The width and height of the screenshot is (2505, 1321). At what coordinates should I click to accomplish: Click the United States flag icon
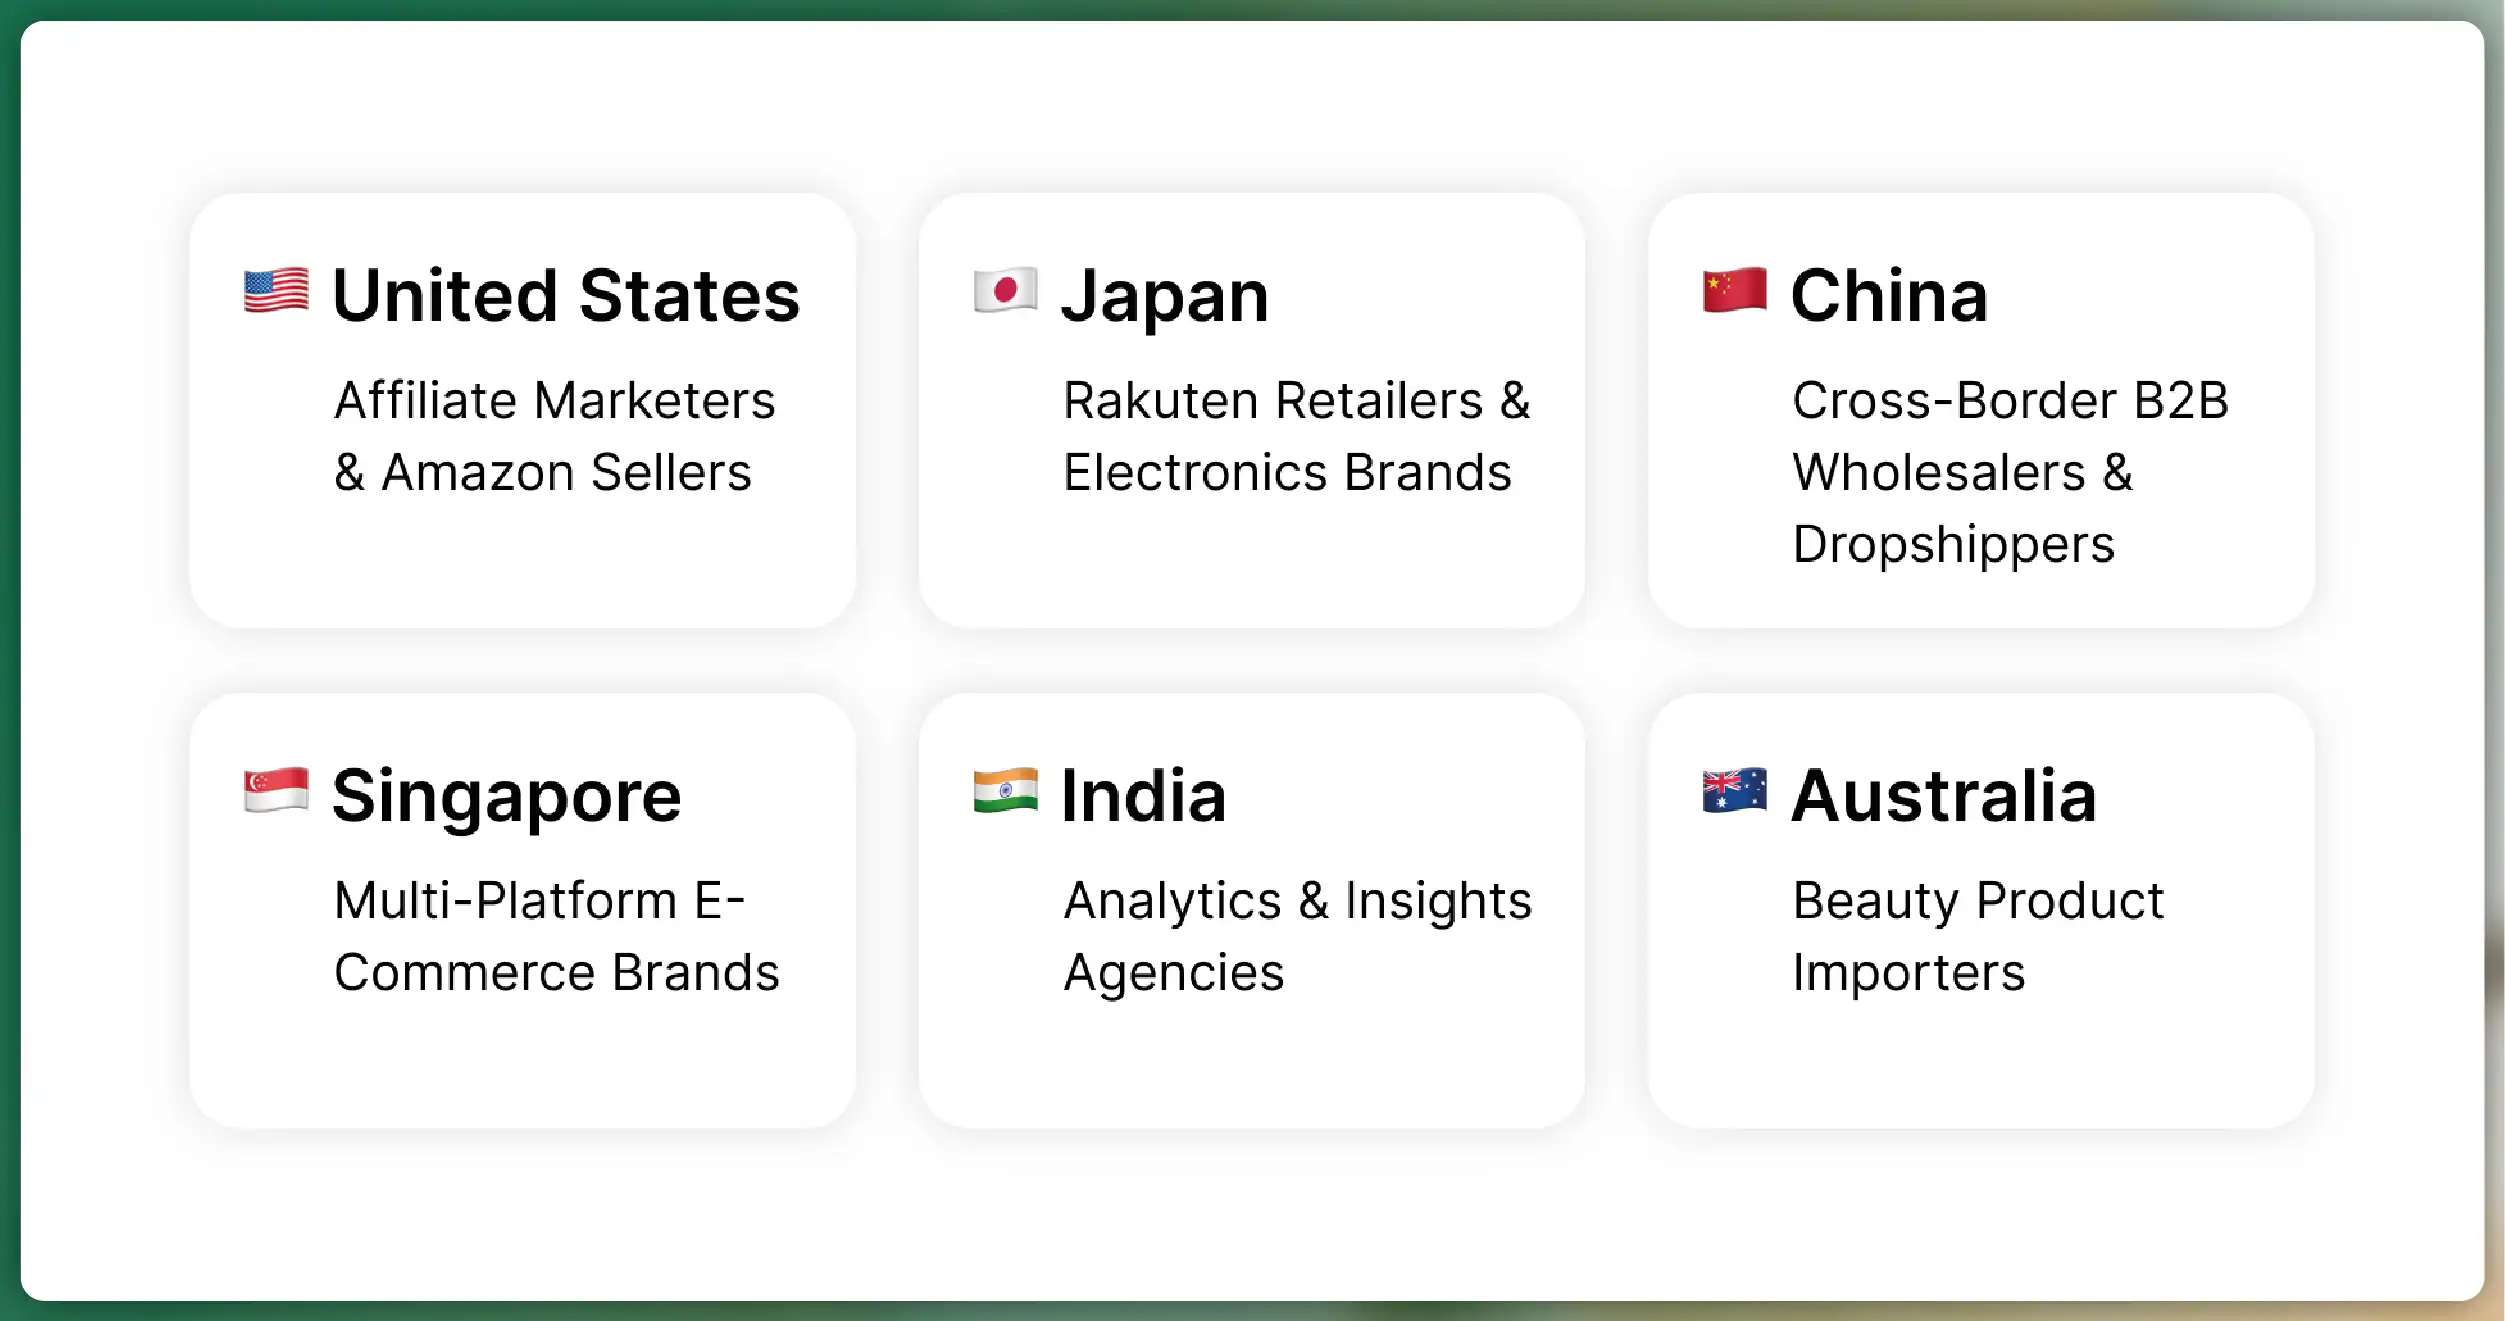click(276, 291)
